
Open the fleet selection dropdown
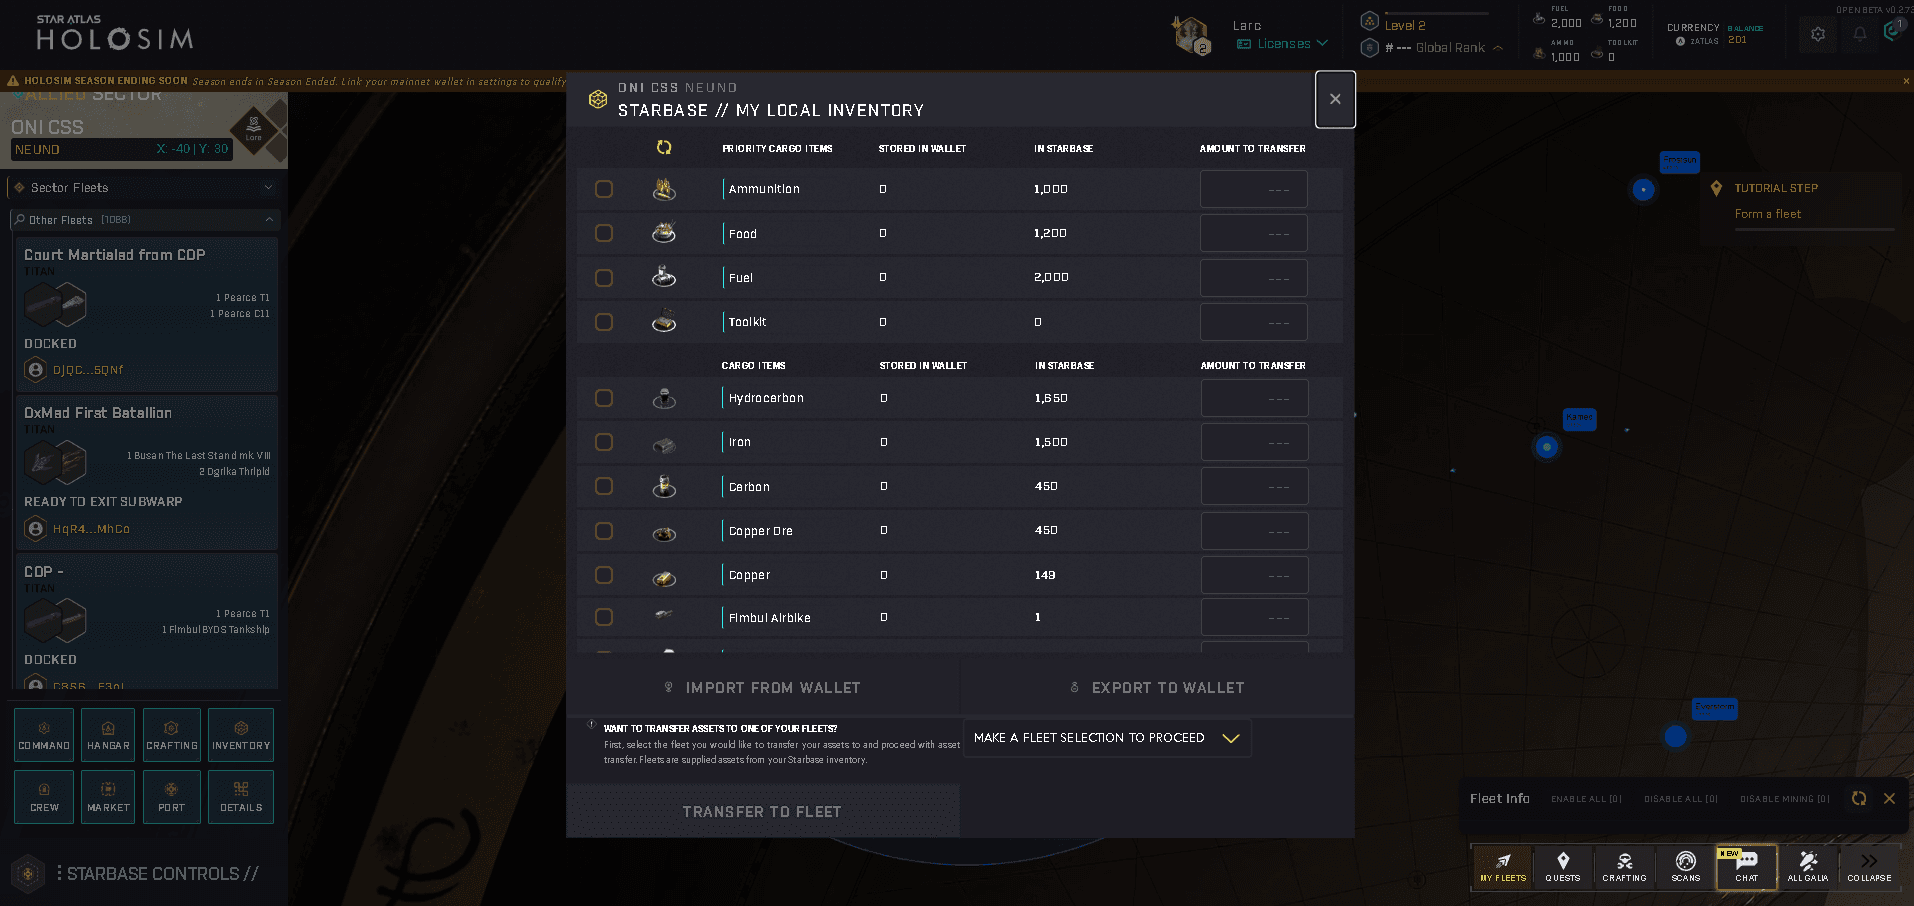tap(1107, 737)
